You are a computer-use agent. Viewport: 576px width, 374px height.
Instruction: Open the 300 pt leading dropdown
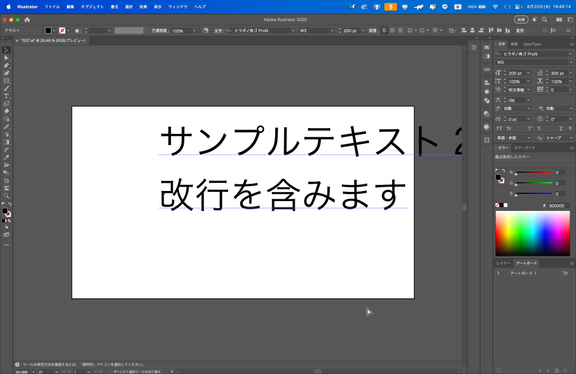tap(570, 73)
